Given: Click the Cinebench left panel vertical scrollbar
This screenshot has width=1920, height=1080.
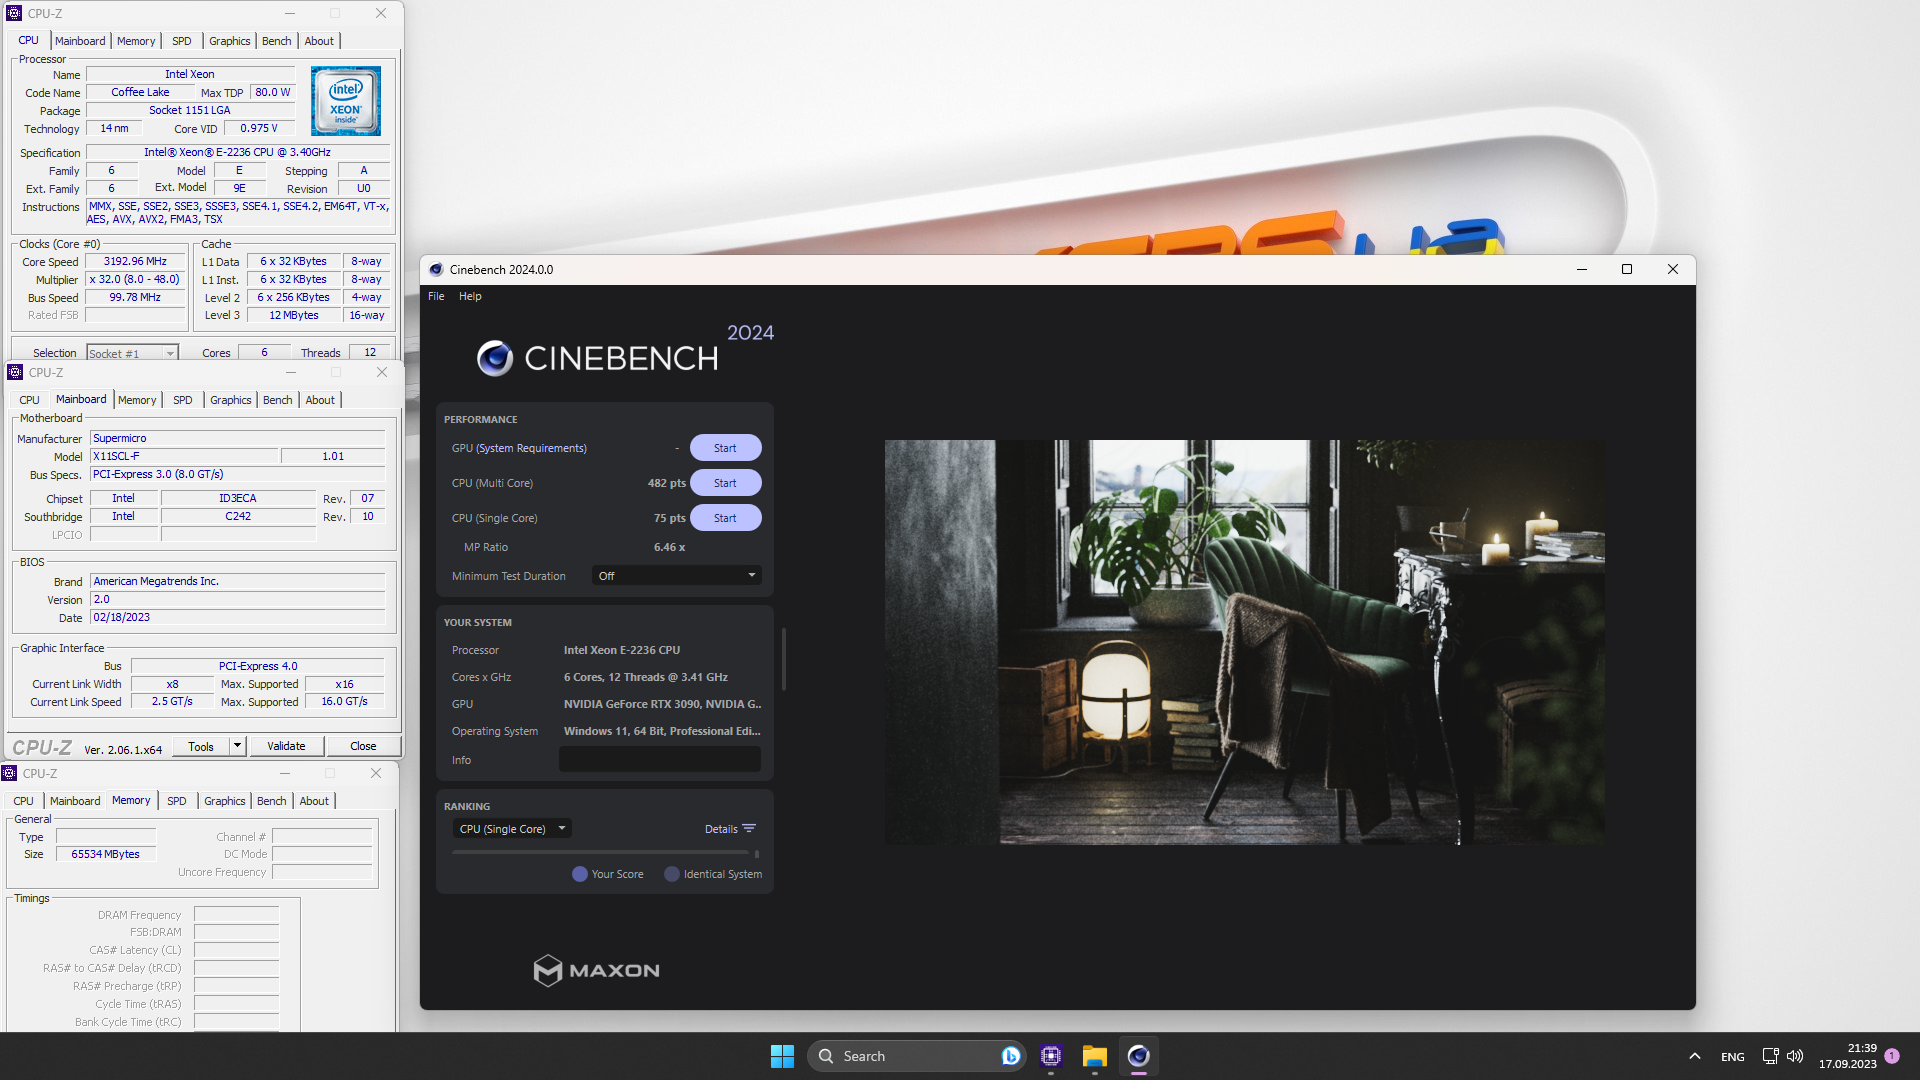Looking at the screenshot, I should (784, 659).
